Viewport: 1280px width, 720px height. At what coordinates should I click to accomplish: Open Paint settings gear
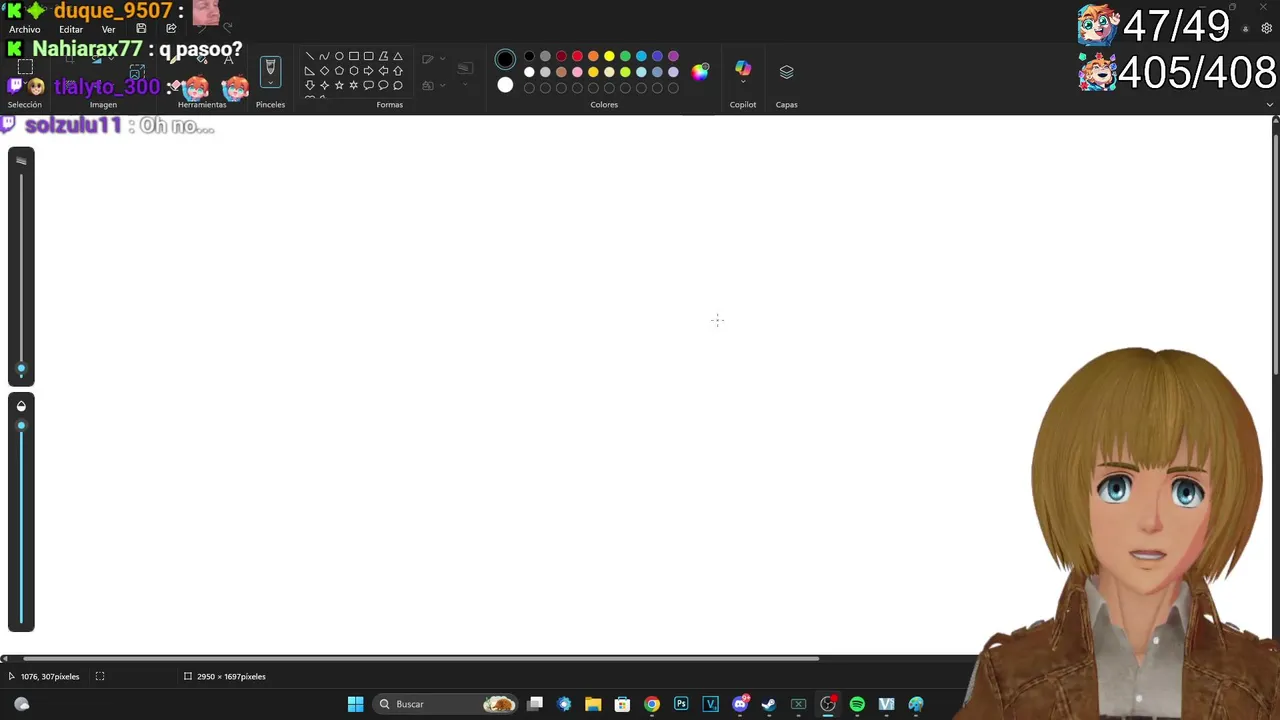(1267, 29)
